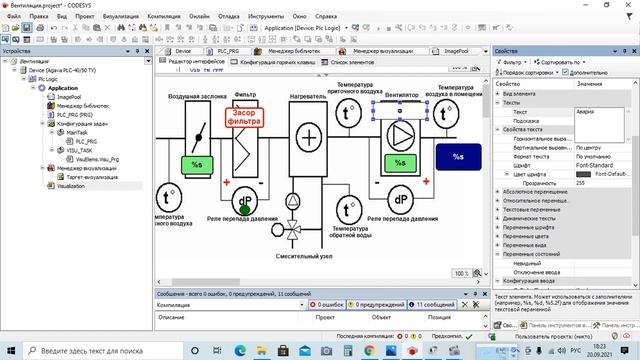Open the PLC_PRG (PRG) item in the device tree
This screenshot has width=640, height=360.
pos(74,115)
